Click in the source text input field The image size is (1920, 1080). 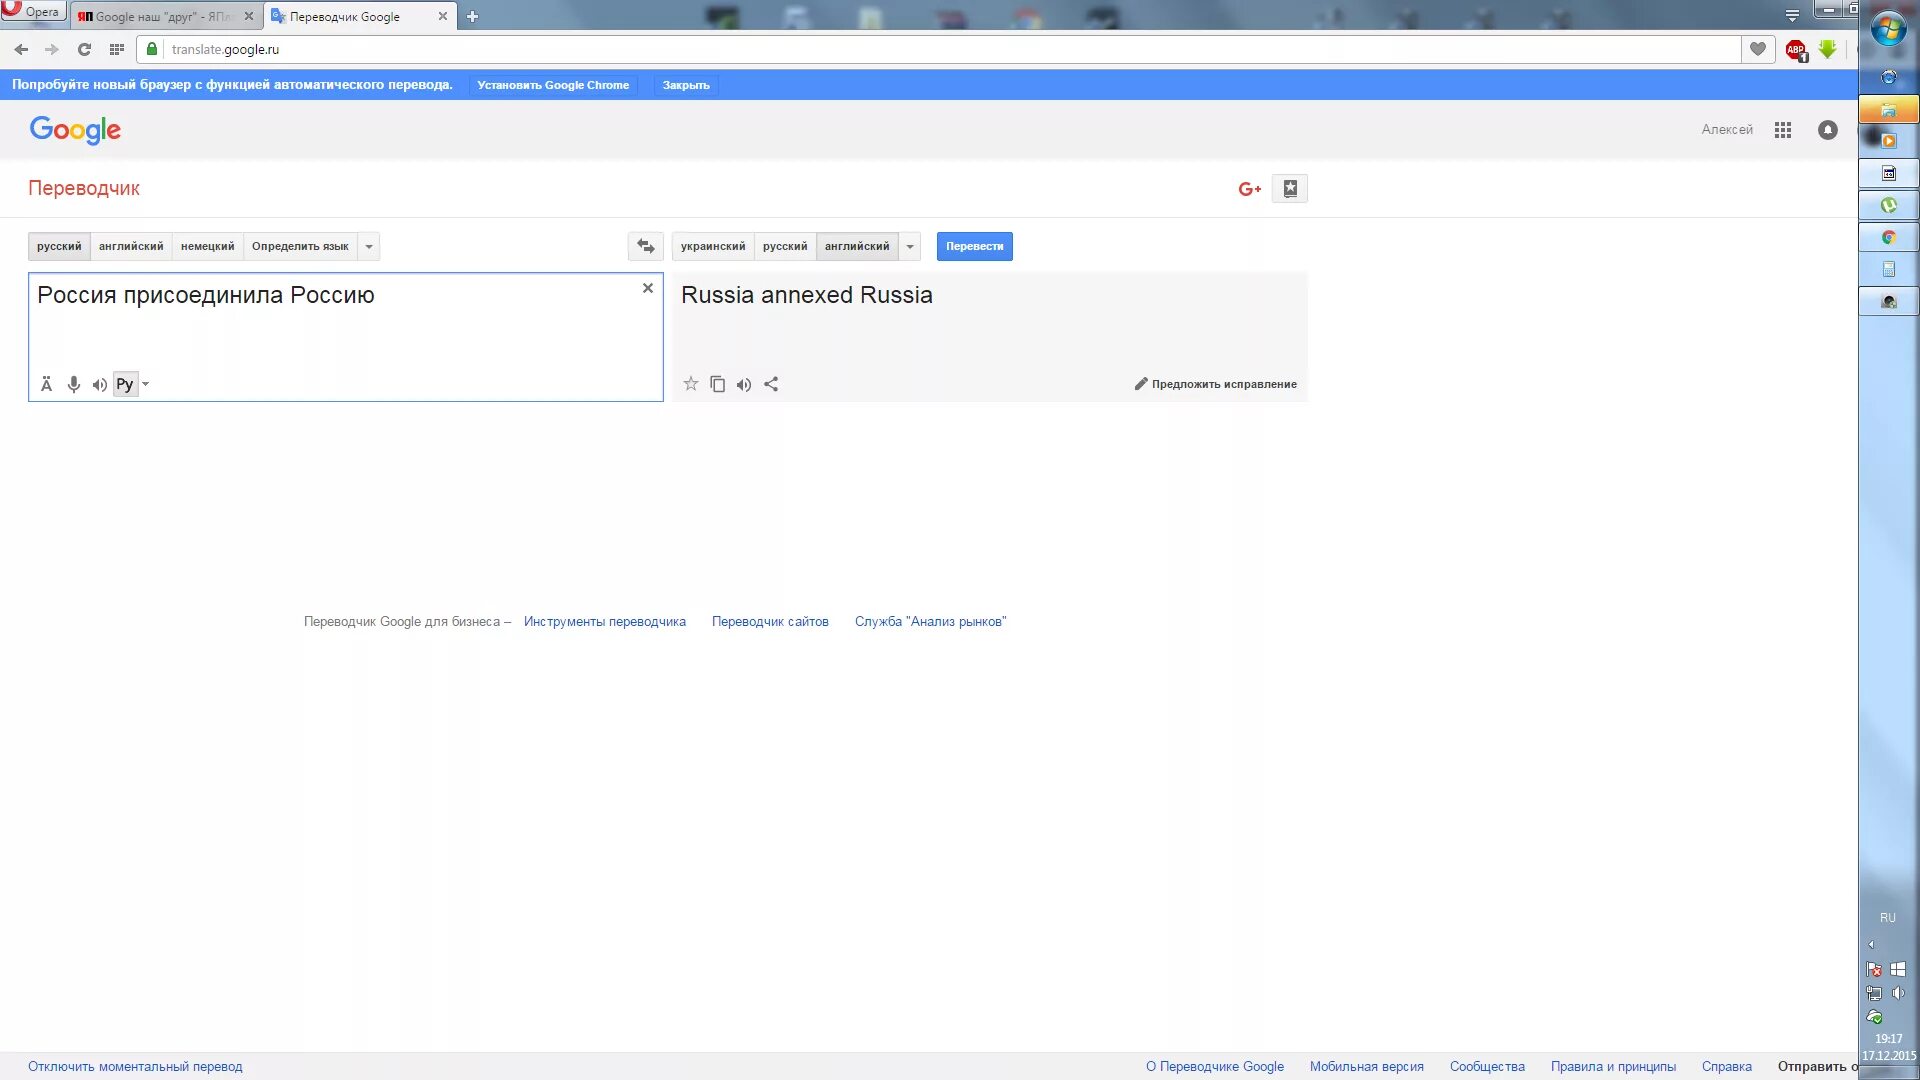click(345, 337)
